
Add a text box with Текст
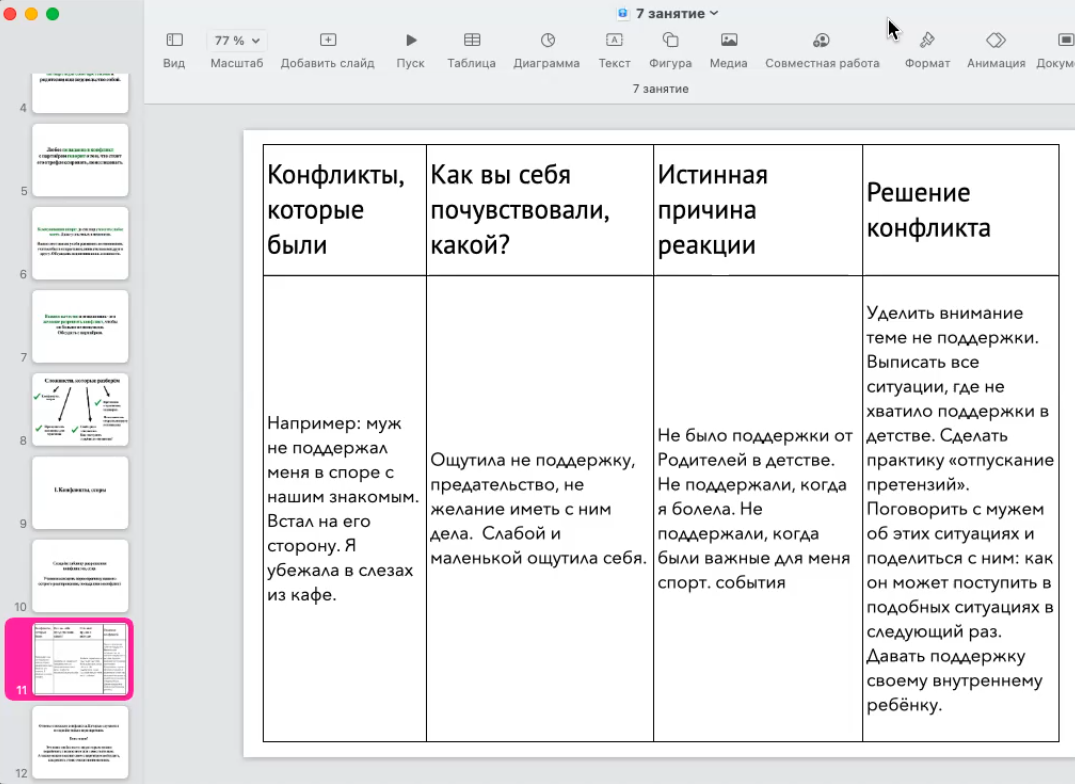[x=614, y=50]
